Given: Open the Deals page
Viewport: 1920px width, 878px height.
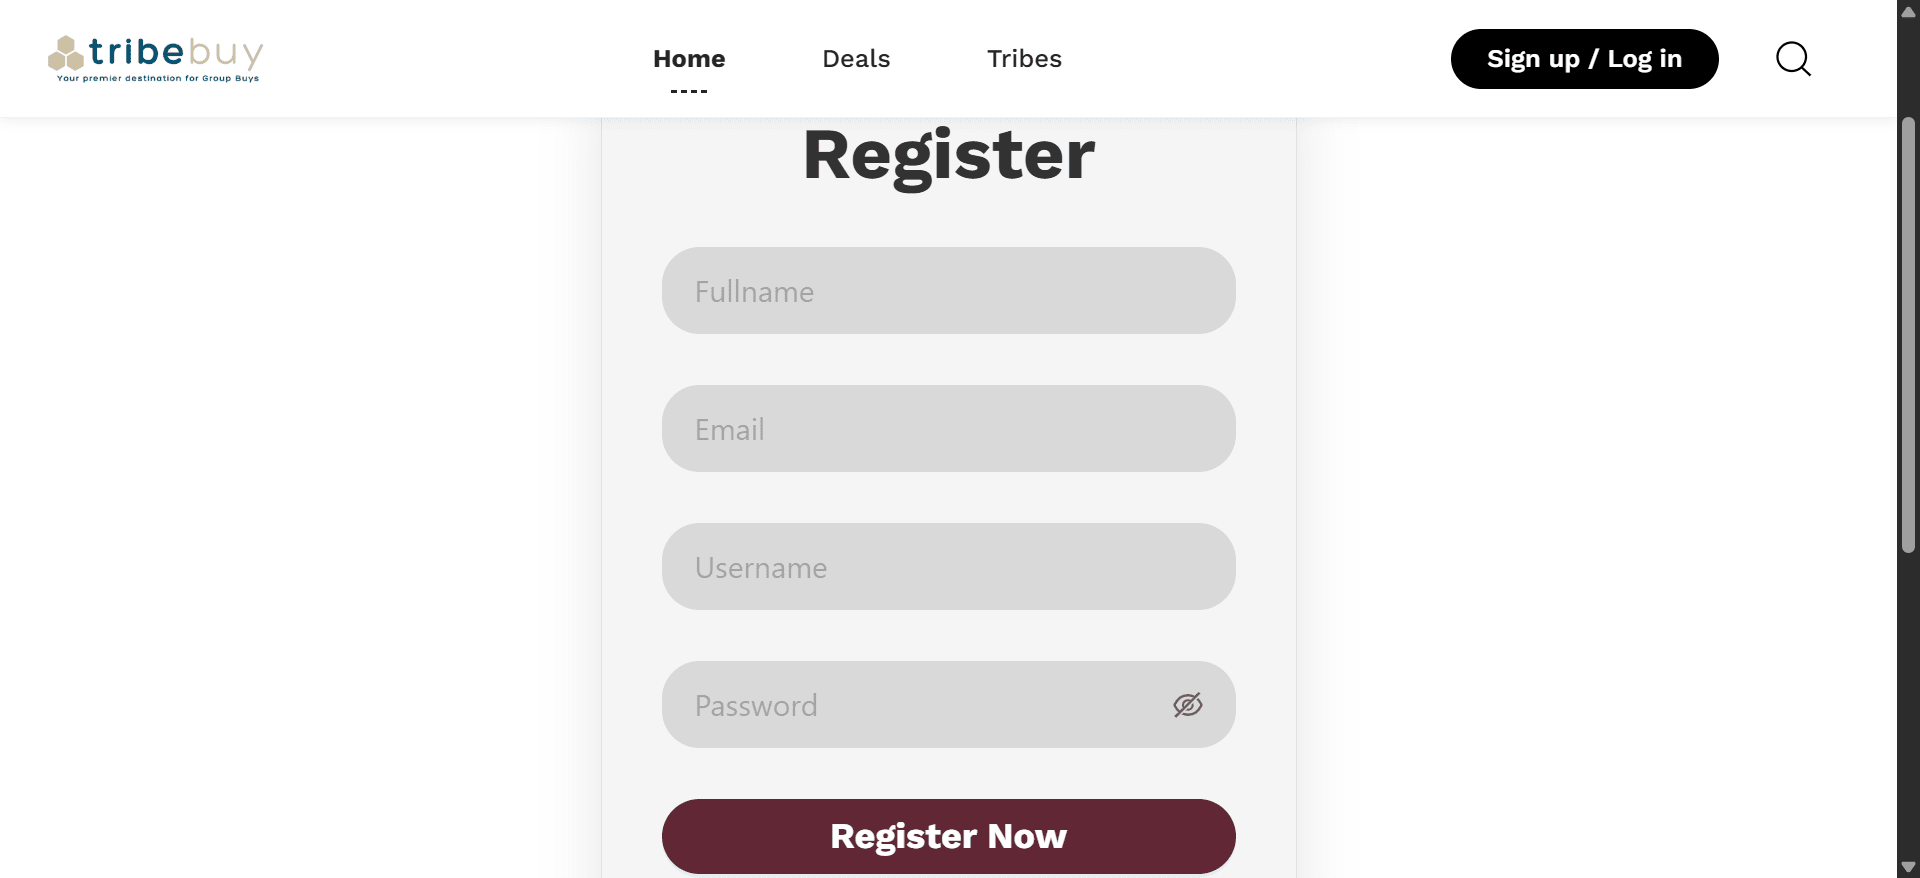Looking at the screenshot, I should click(856, 59).
